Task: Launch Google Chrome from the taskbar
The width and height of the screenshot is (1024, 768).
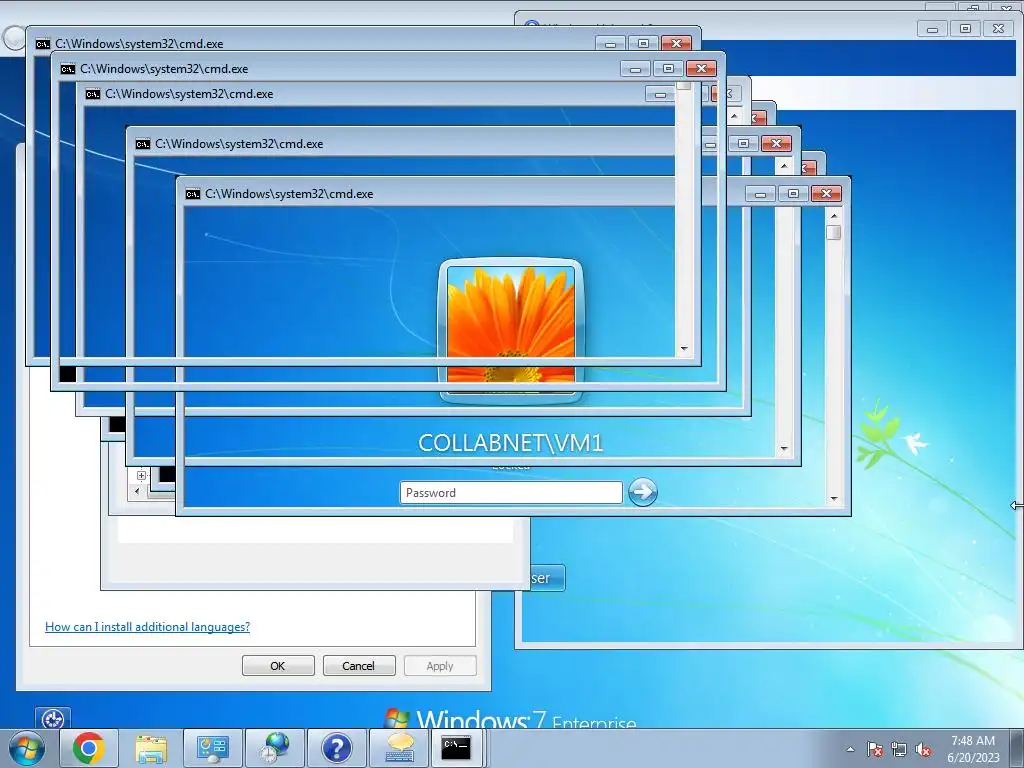Action: click(89, 748)
